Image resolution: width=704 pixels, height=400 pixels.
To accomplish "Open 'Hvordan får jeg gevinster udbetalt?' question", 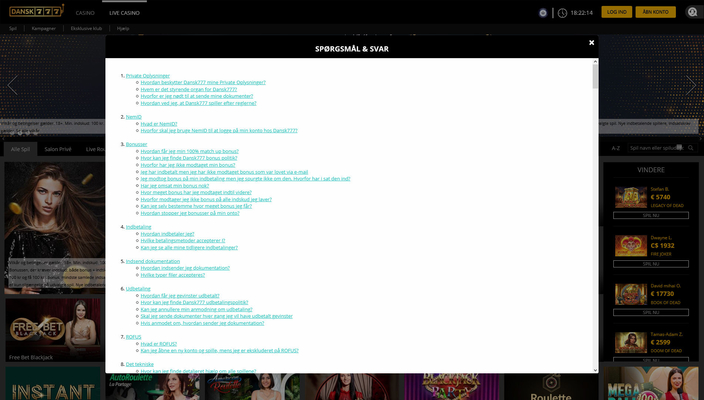I will pyautogui.click(x=180, y=296).
